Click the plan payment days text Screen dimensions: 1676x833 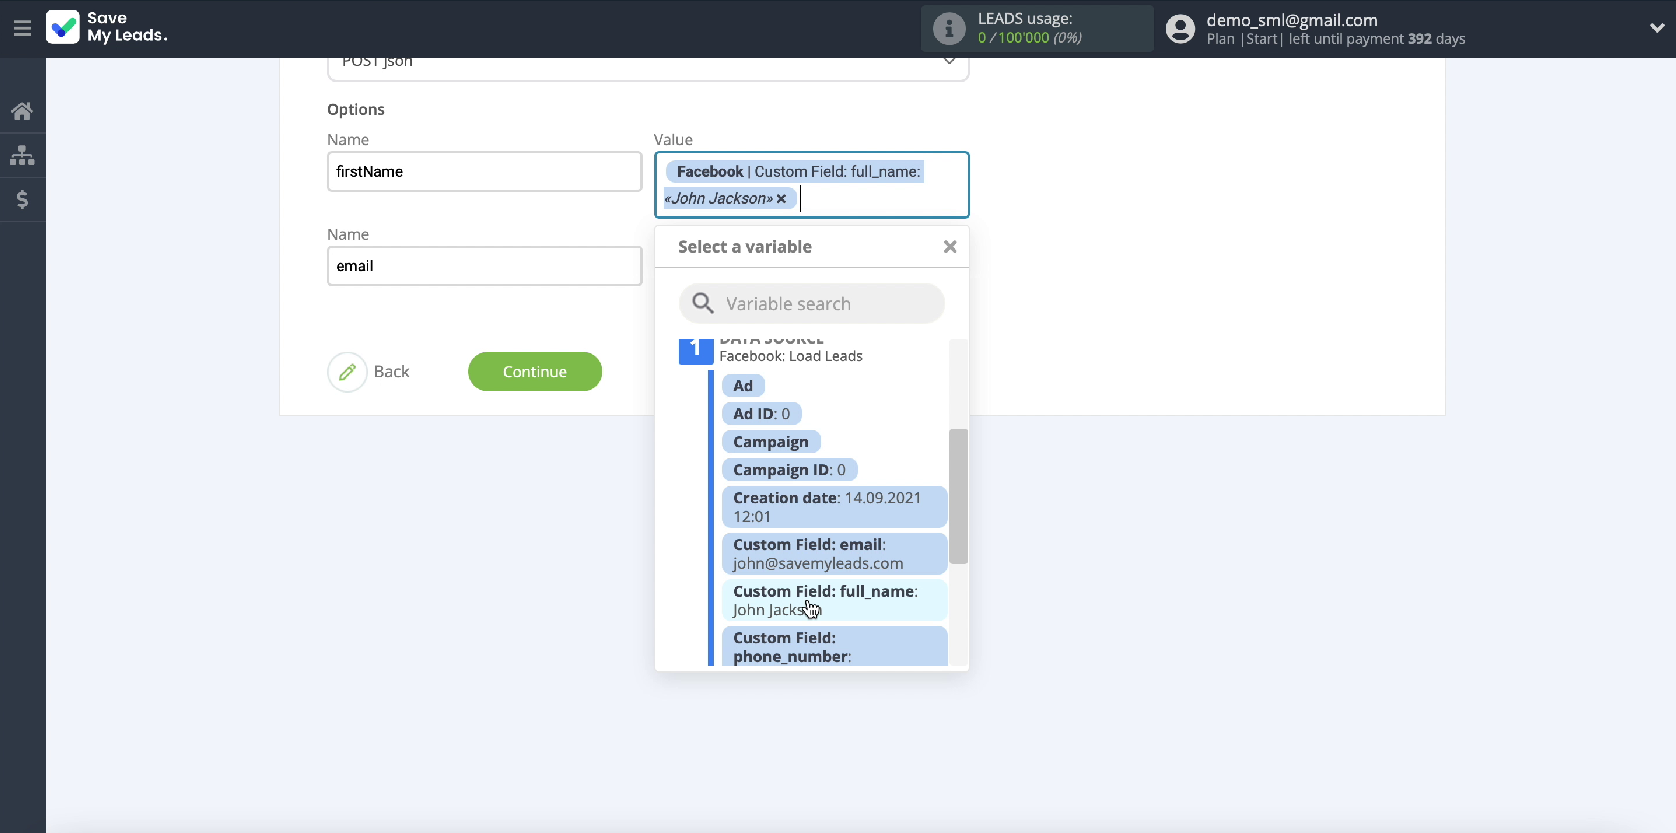[1336, 39]
